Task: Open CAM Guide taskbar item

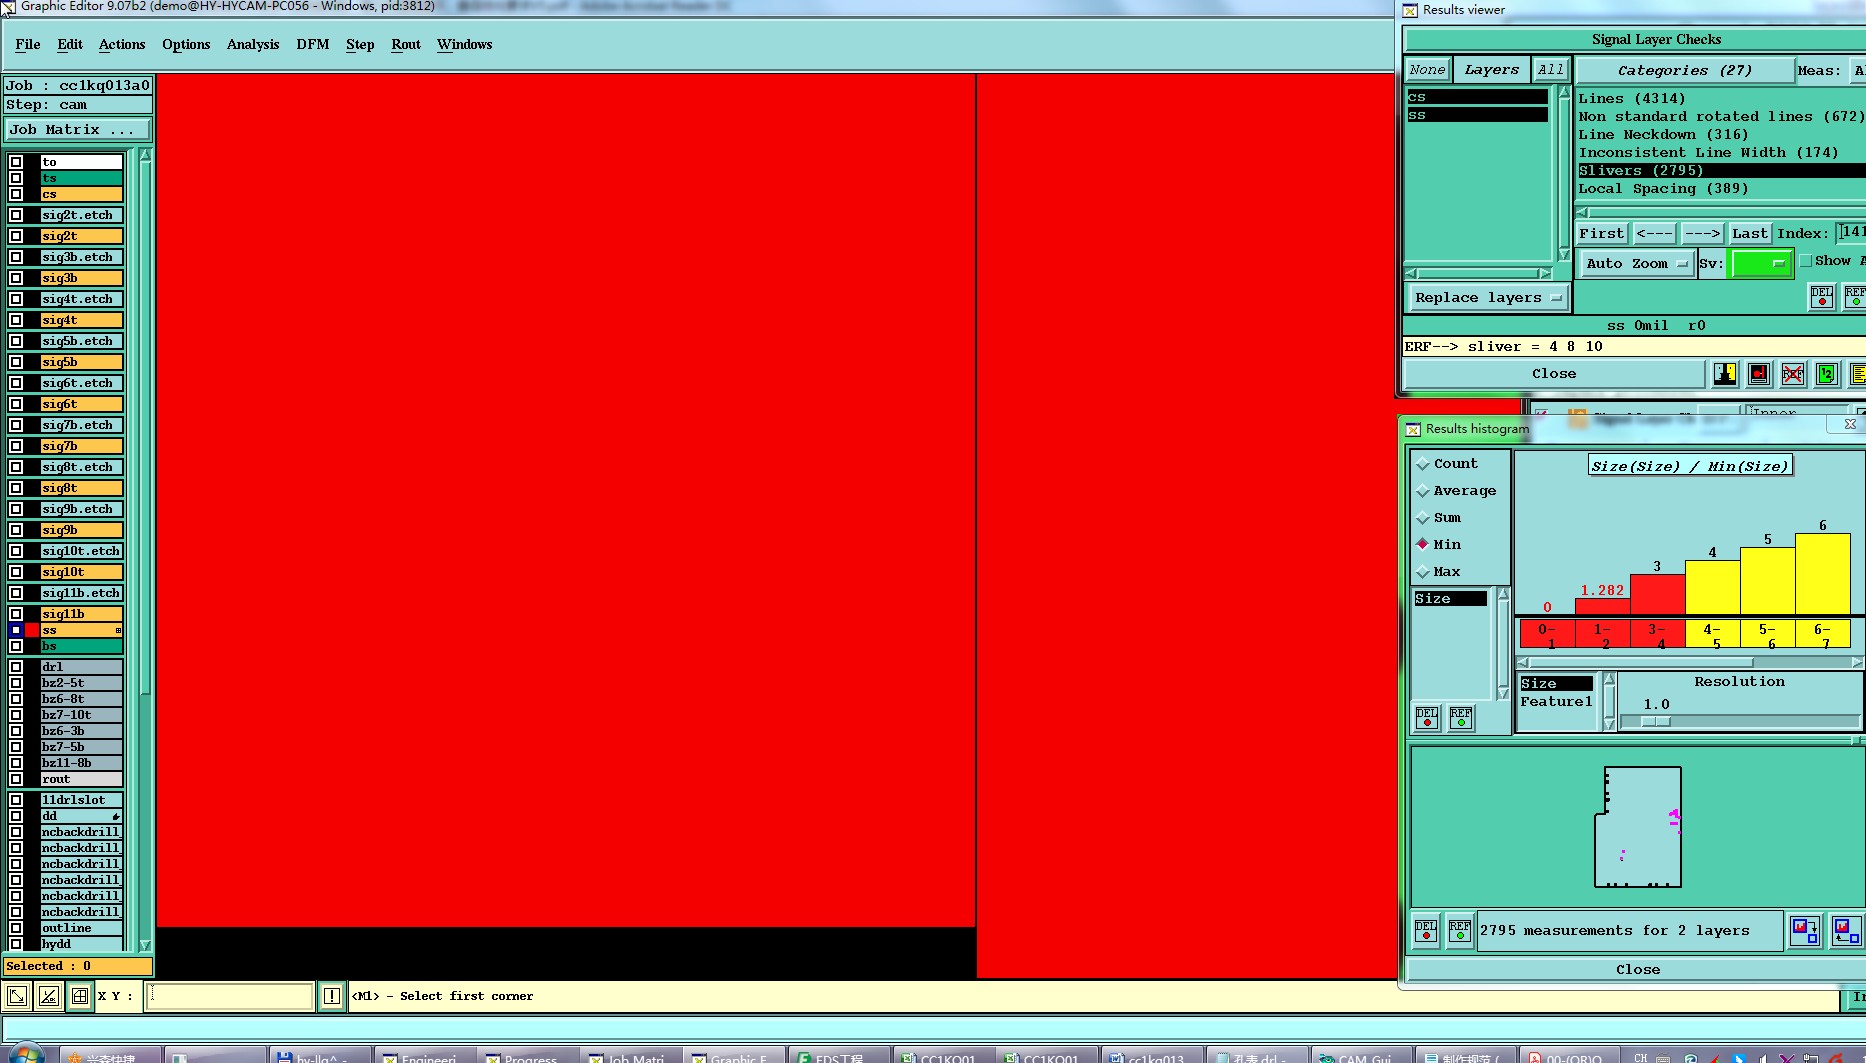Action: (1356, 1056)
